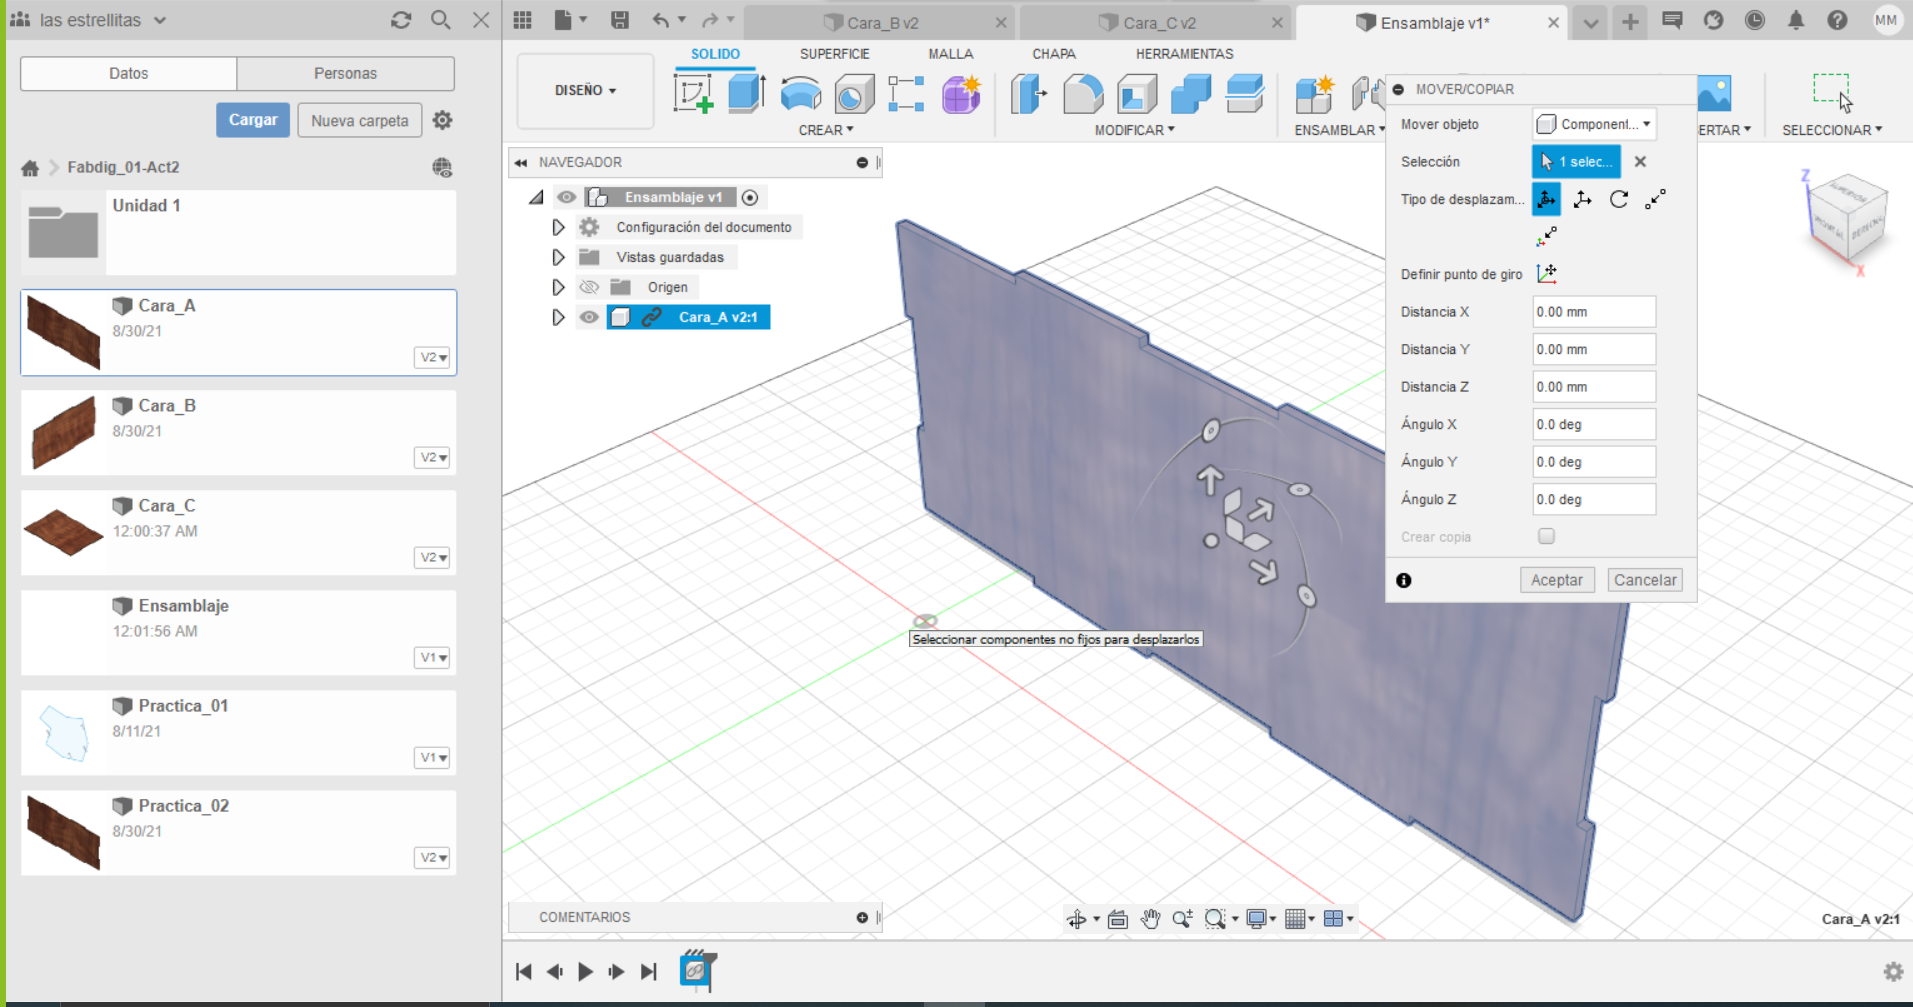Click Aceptar in the Mover/Copiar dialog

(x=1557, y=580)
